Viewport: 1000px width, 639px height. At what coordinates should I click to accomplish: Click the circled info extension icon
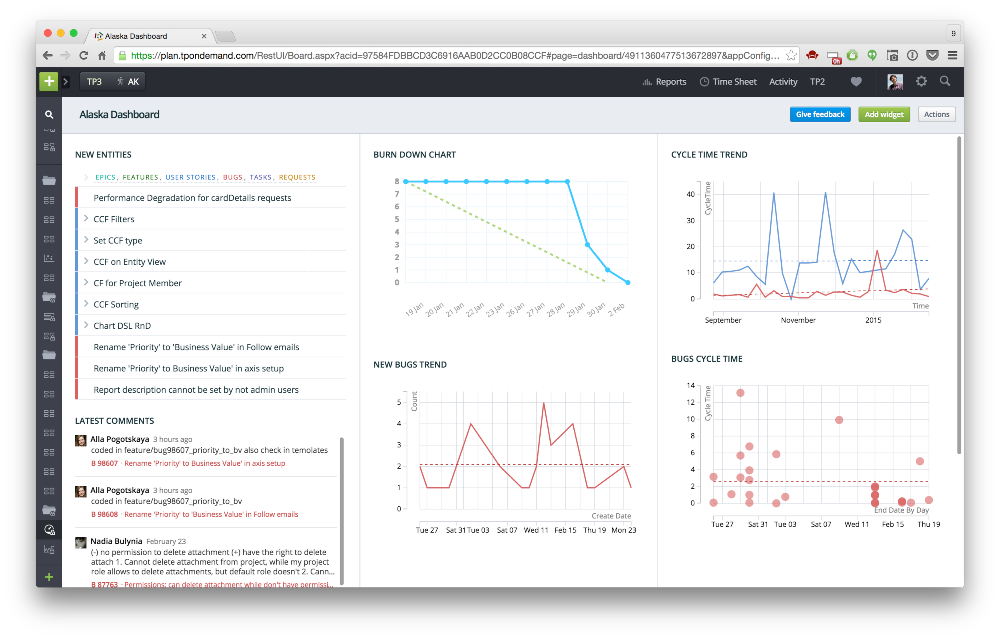(913, 55)
